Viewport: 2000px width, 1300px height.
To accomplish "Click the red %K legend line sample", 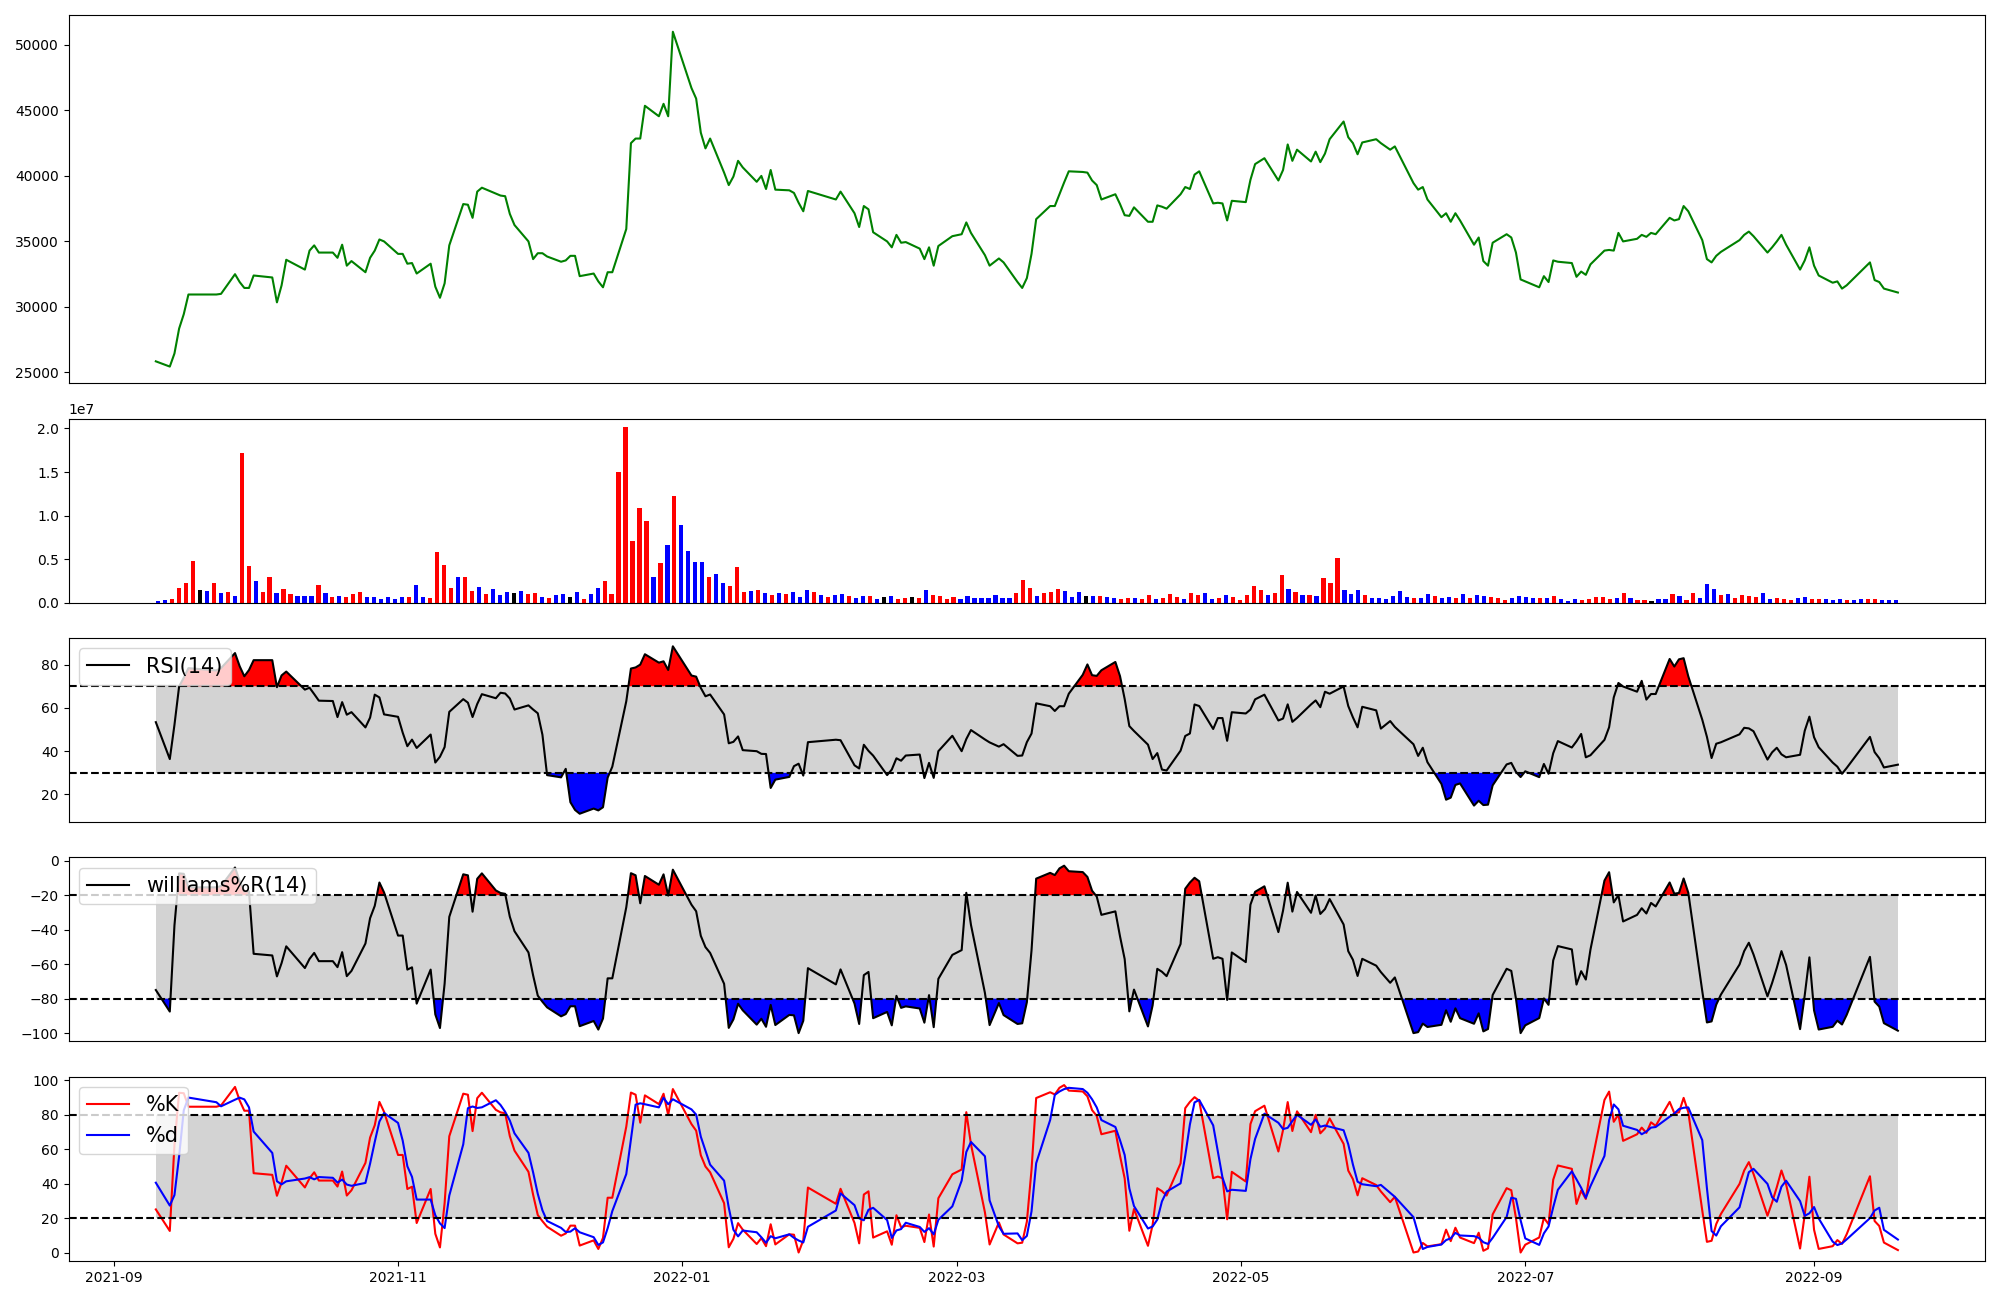I will coord(108,1104).
